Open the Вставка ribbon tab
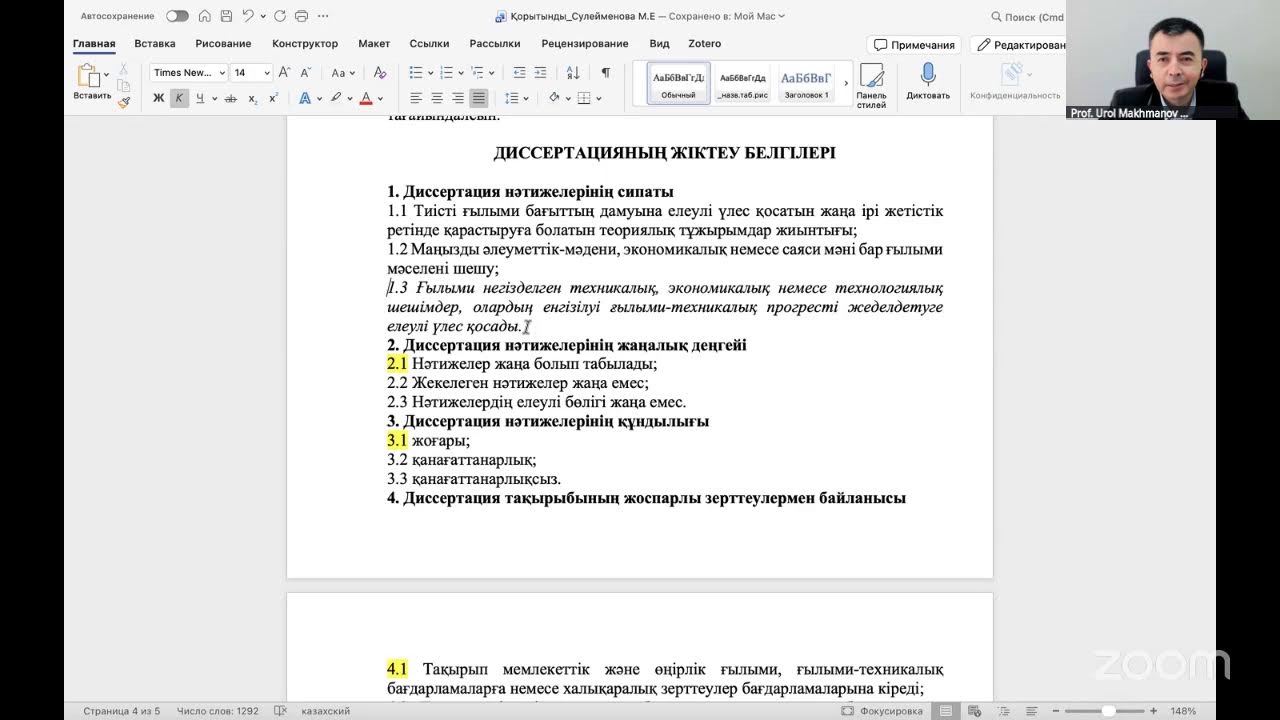The height and width of the screenshot is (720, 1280). click(x=155, y=44)
